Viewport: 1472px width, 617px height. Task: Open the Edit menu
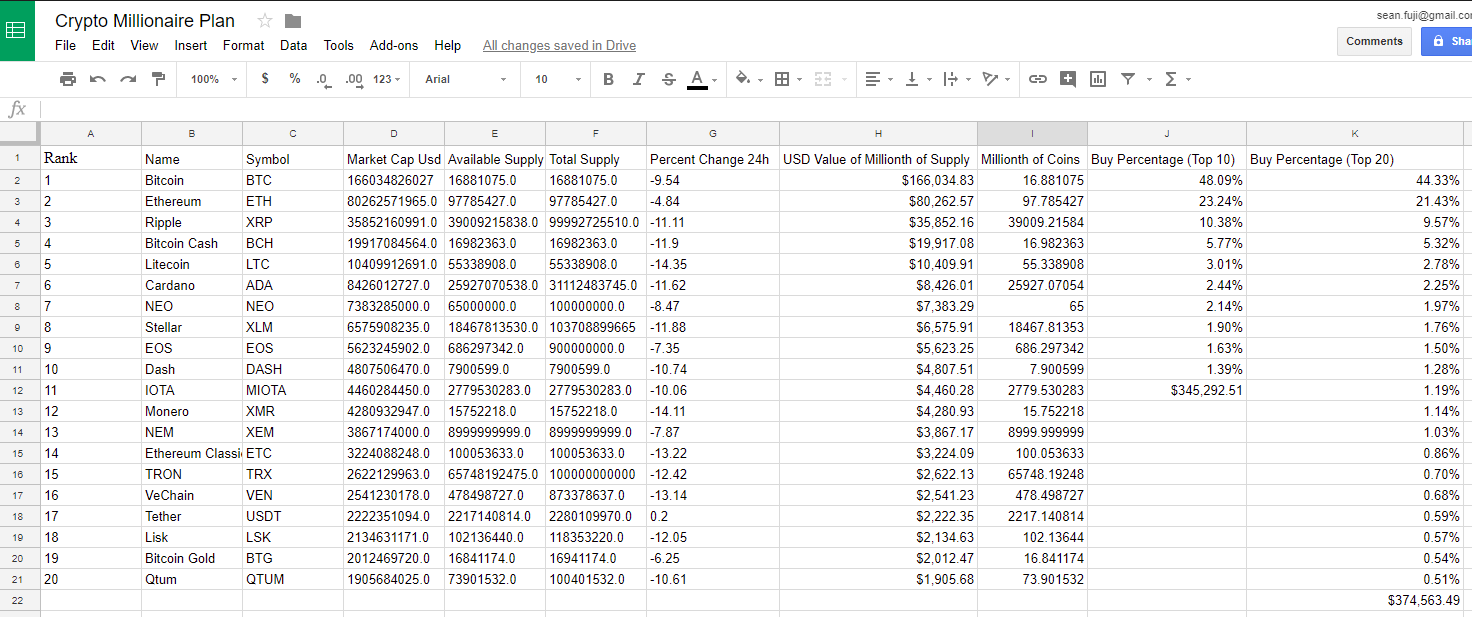(x=103, y=45)
